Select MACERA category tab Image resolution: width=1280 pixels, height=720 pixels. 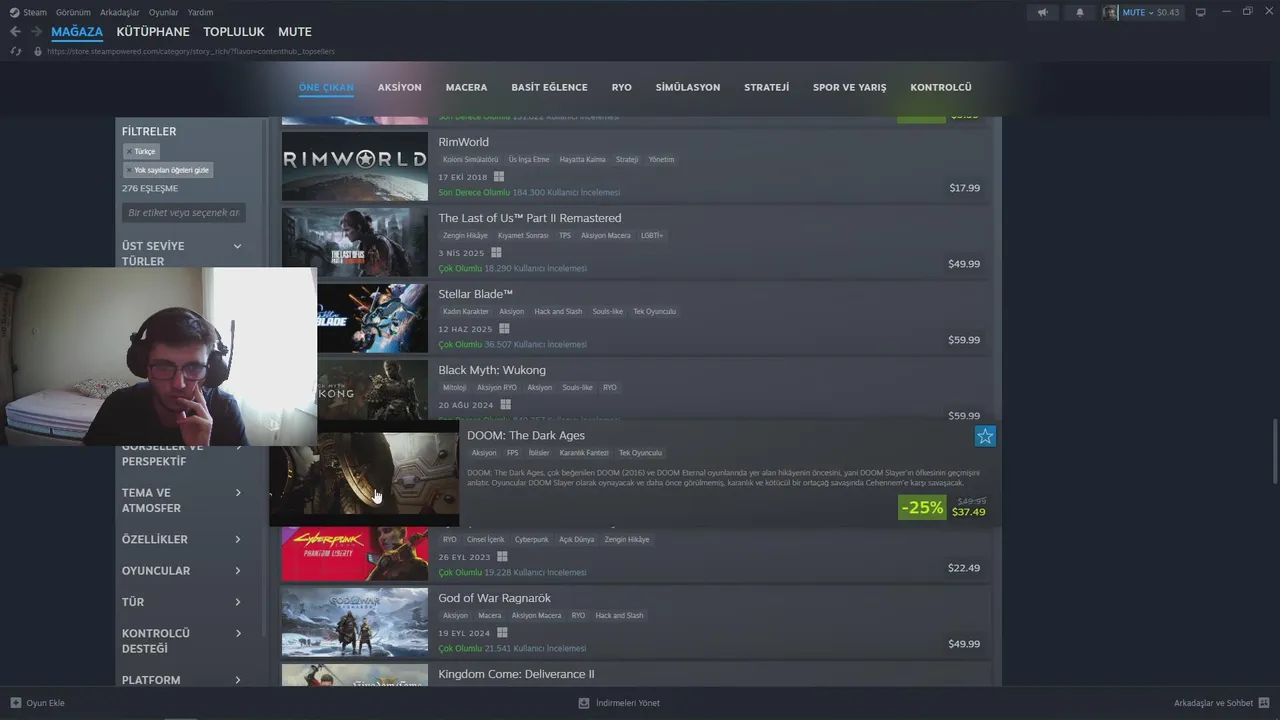click(466, 87)
